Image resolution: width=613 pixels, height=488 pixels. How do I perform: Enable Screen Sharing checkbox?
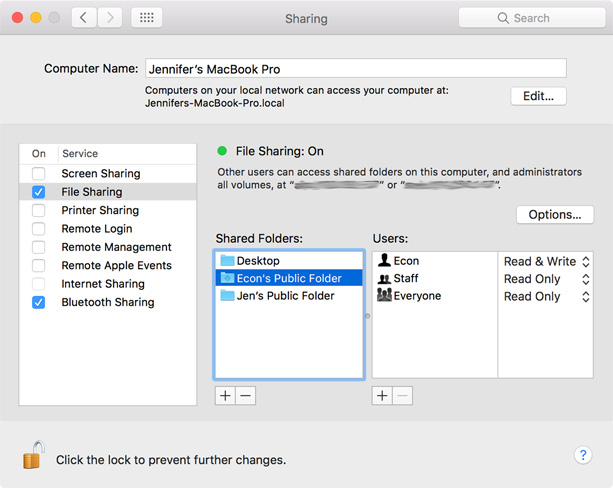(x=38, y=173)
